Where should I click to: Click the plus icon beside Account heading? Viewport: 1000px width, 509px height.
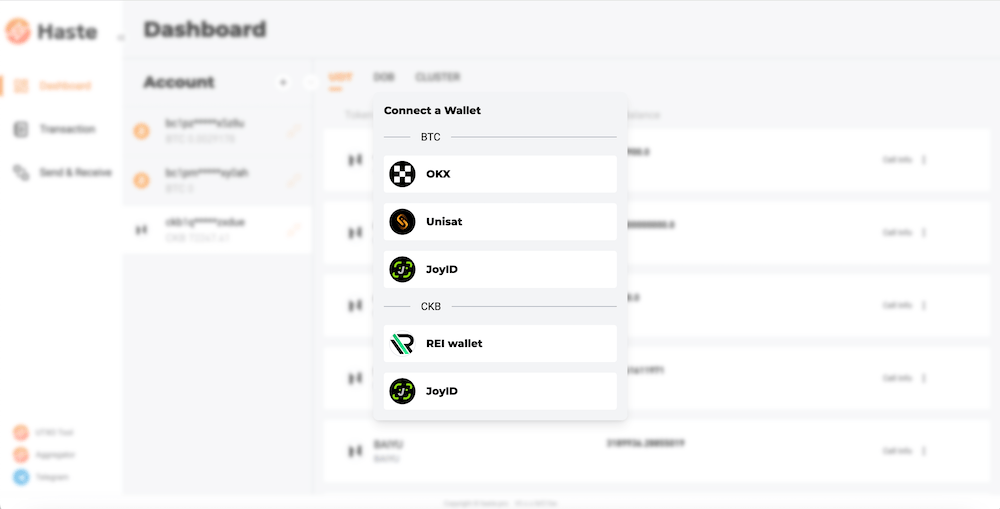click(x=283, y=82)
